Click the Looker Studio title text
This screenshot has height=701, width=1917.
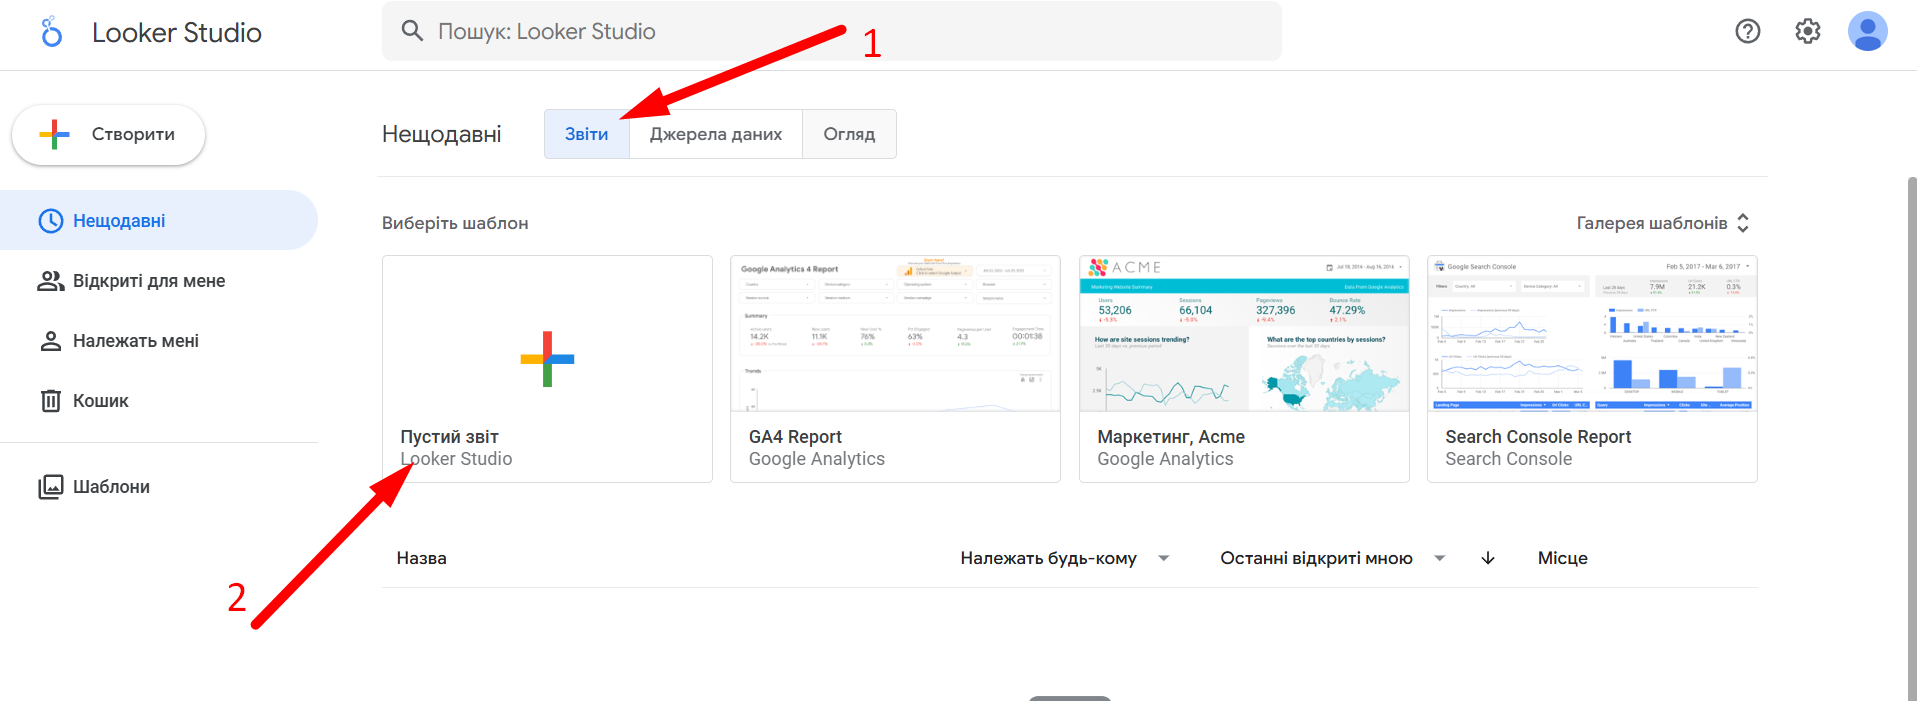click(177, 32)
